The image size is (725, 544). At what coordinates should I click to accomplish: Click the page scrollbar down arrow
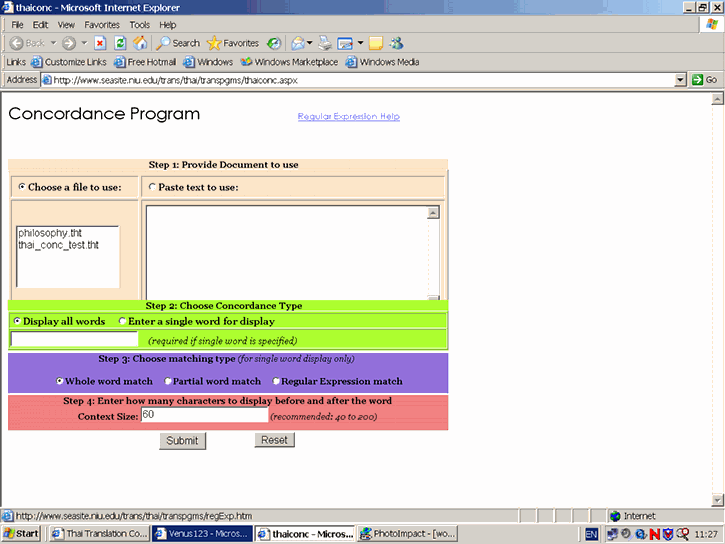(x=717, y=499)
